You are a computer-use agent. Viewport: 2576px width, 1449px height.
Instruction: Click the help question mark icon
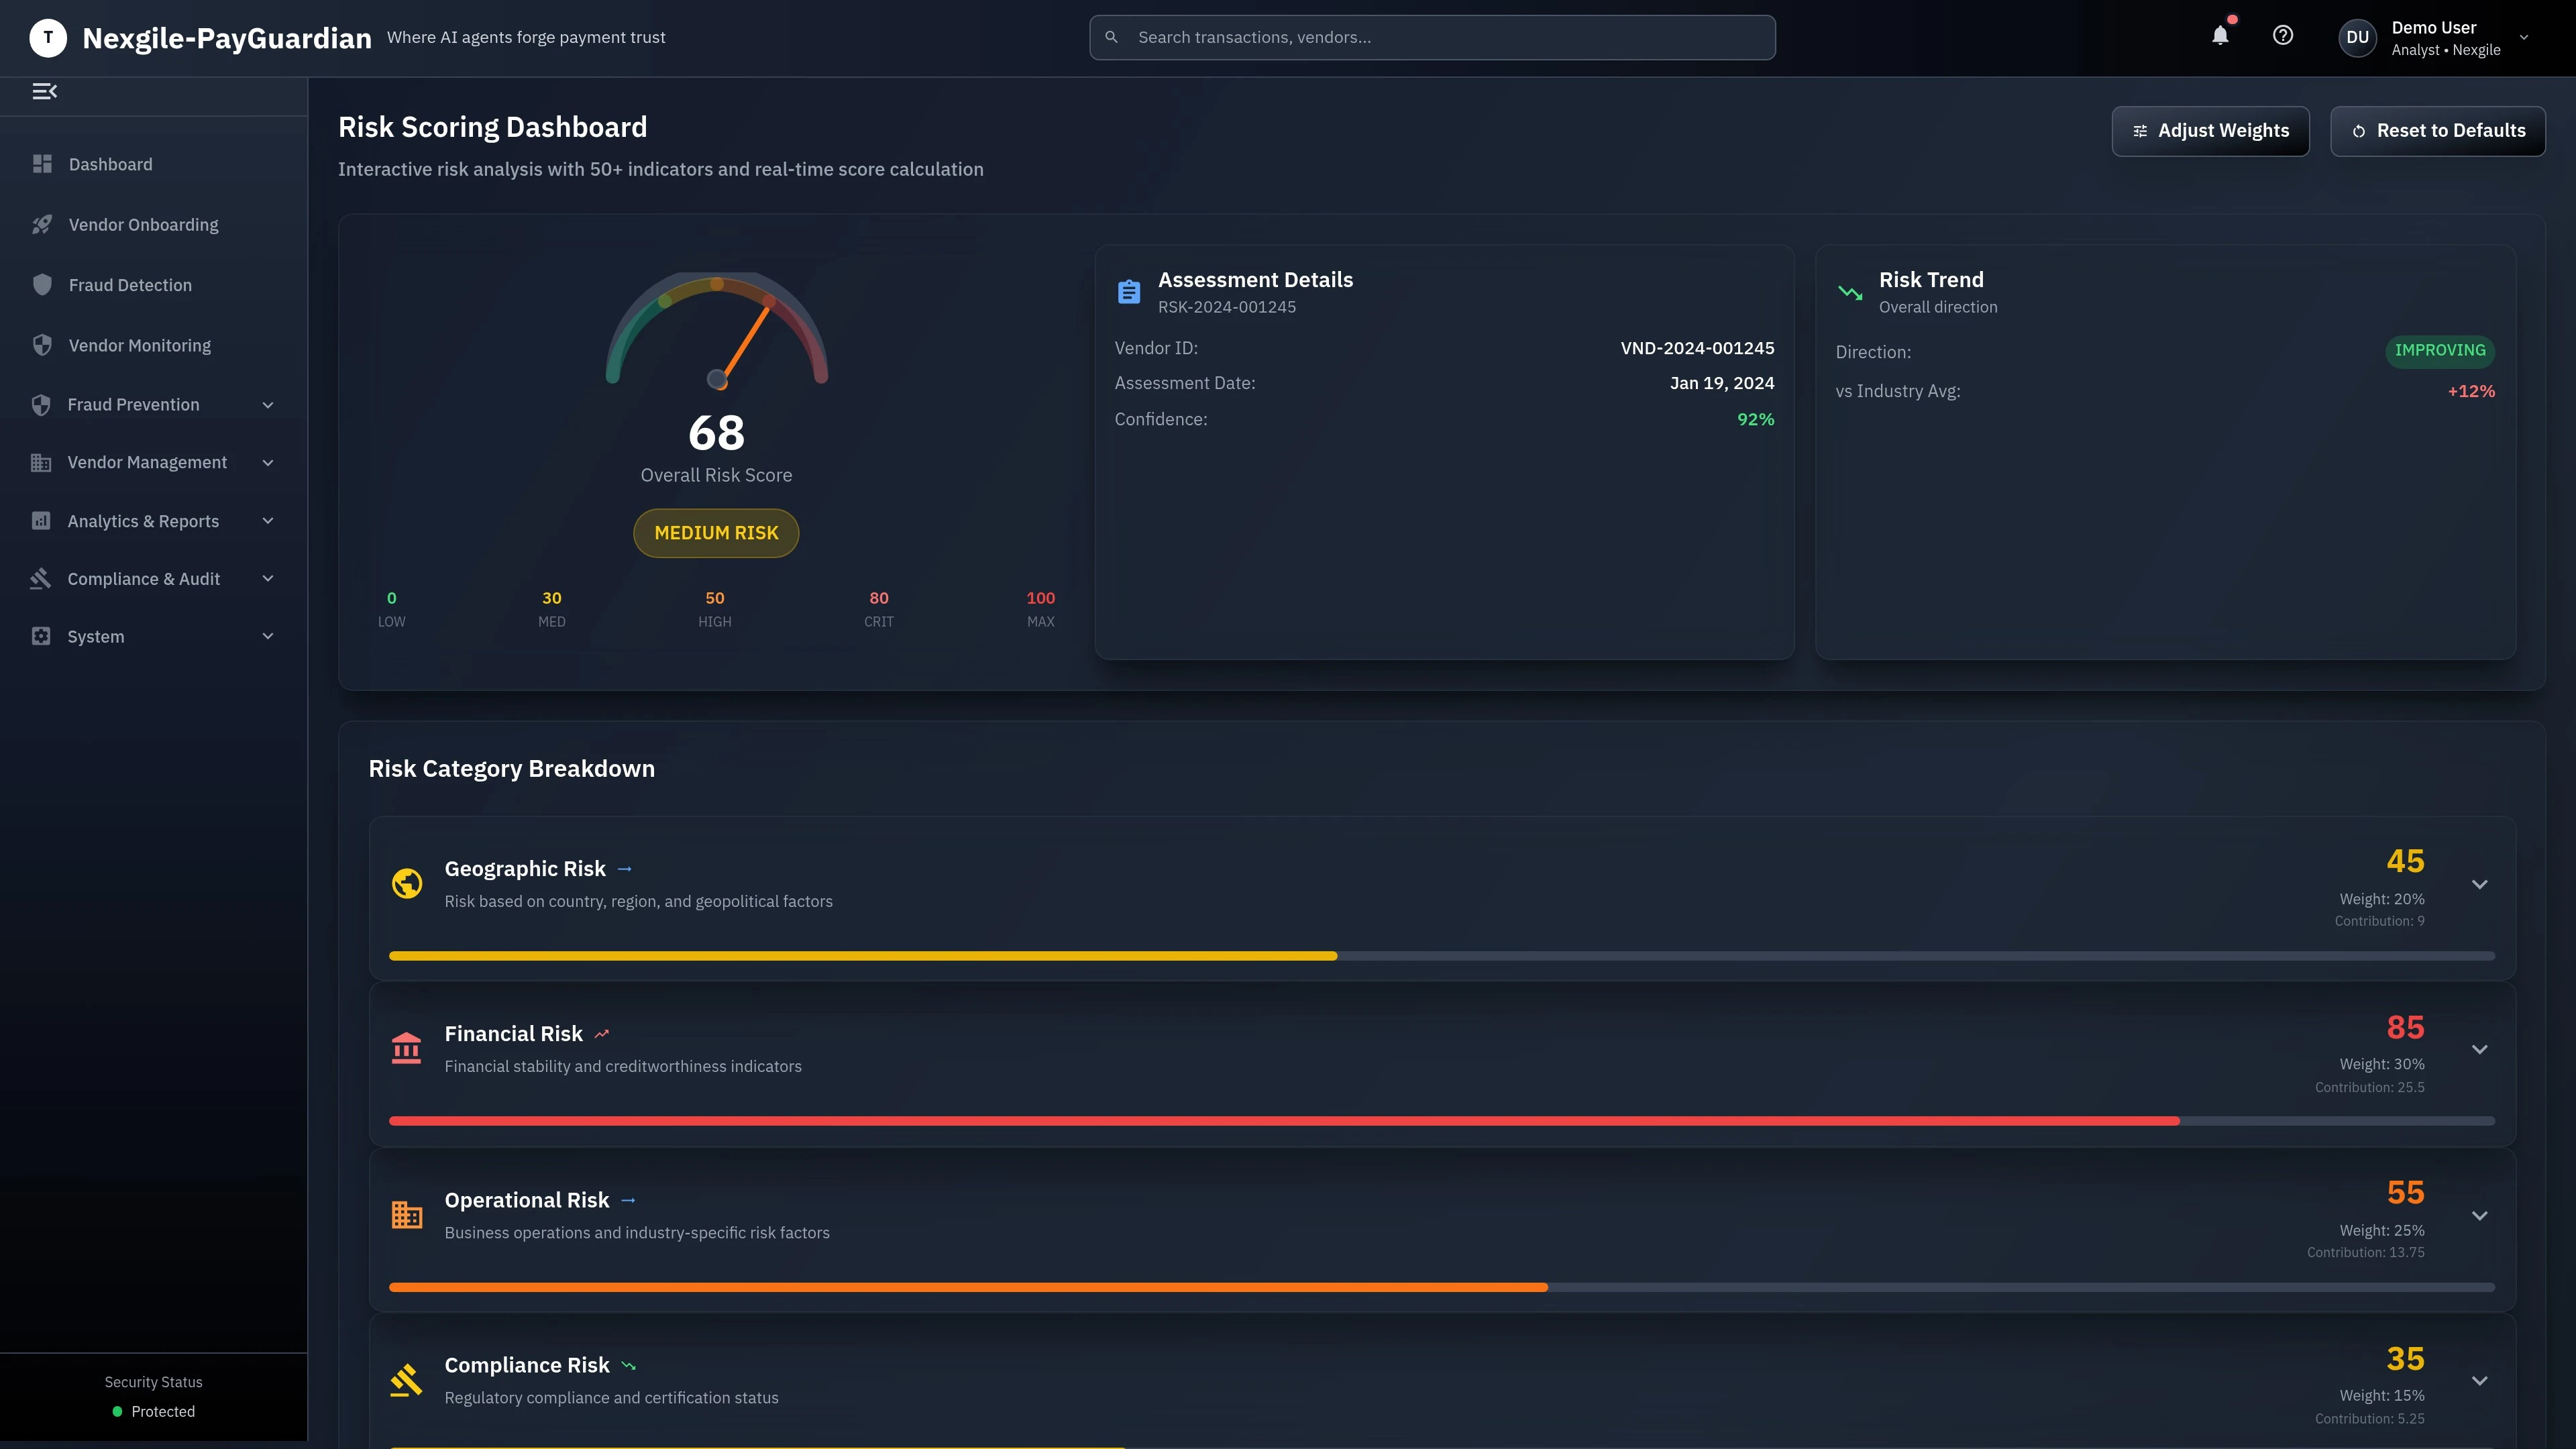pos(2283,35)
